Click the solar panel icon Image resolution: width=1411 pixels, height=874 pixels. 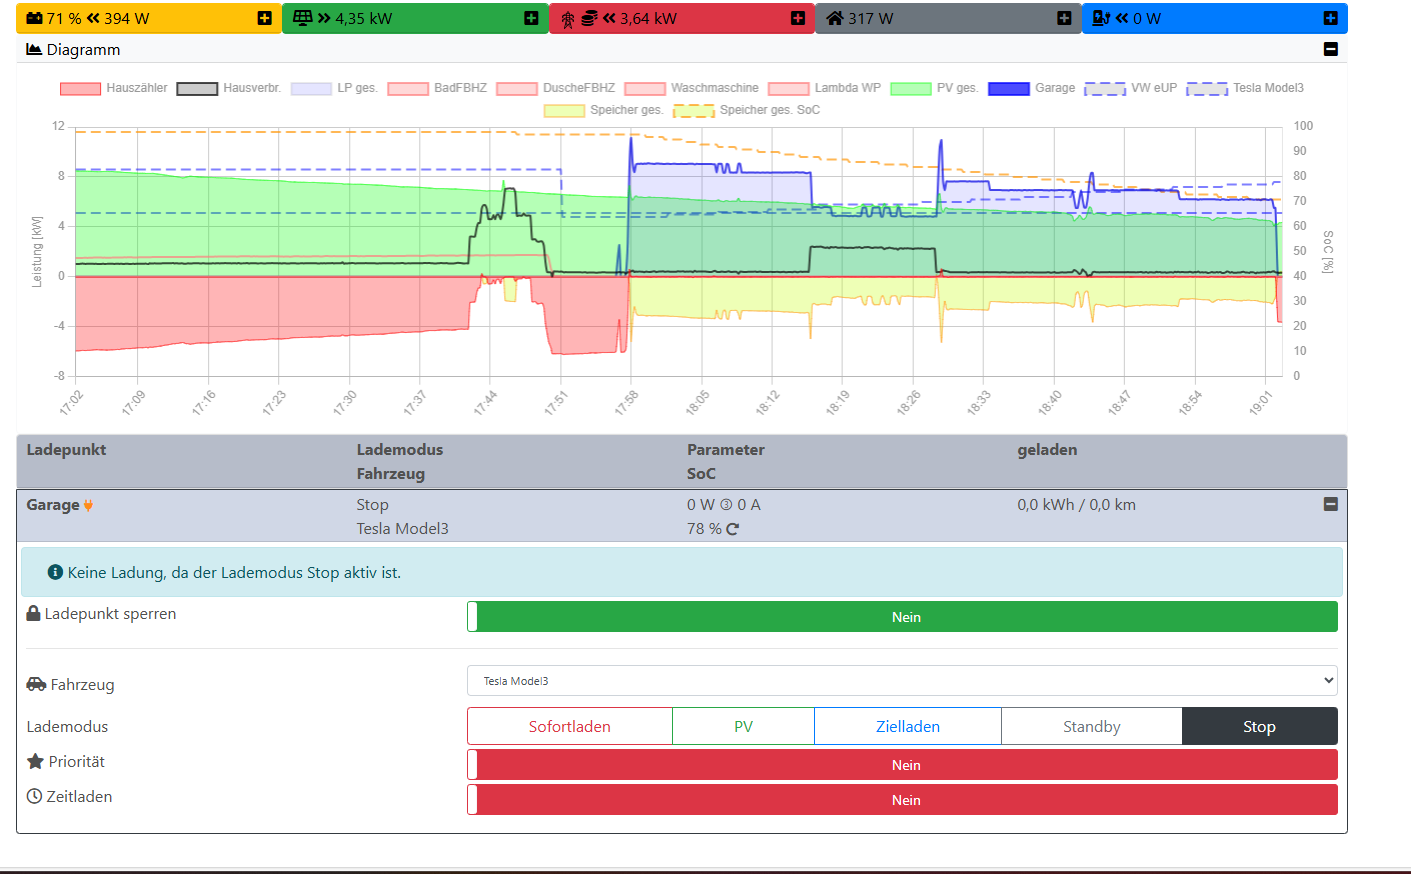pyautogui.click(x=302, y=18)
